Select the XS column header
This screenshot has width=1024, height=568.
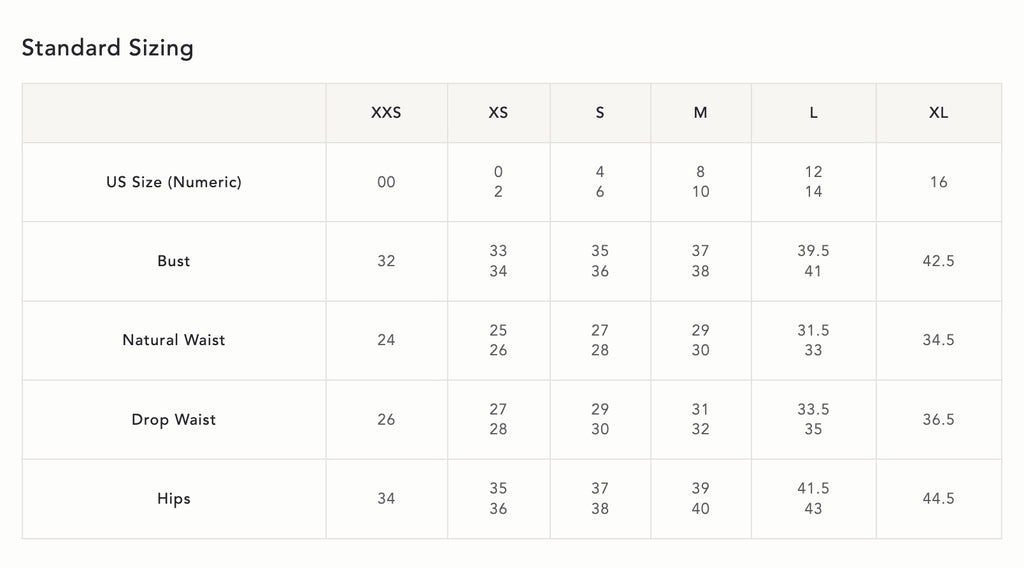point(498,113)
